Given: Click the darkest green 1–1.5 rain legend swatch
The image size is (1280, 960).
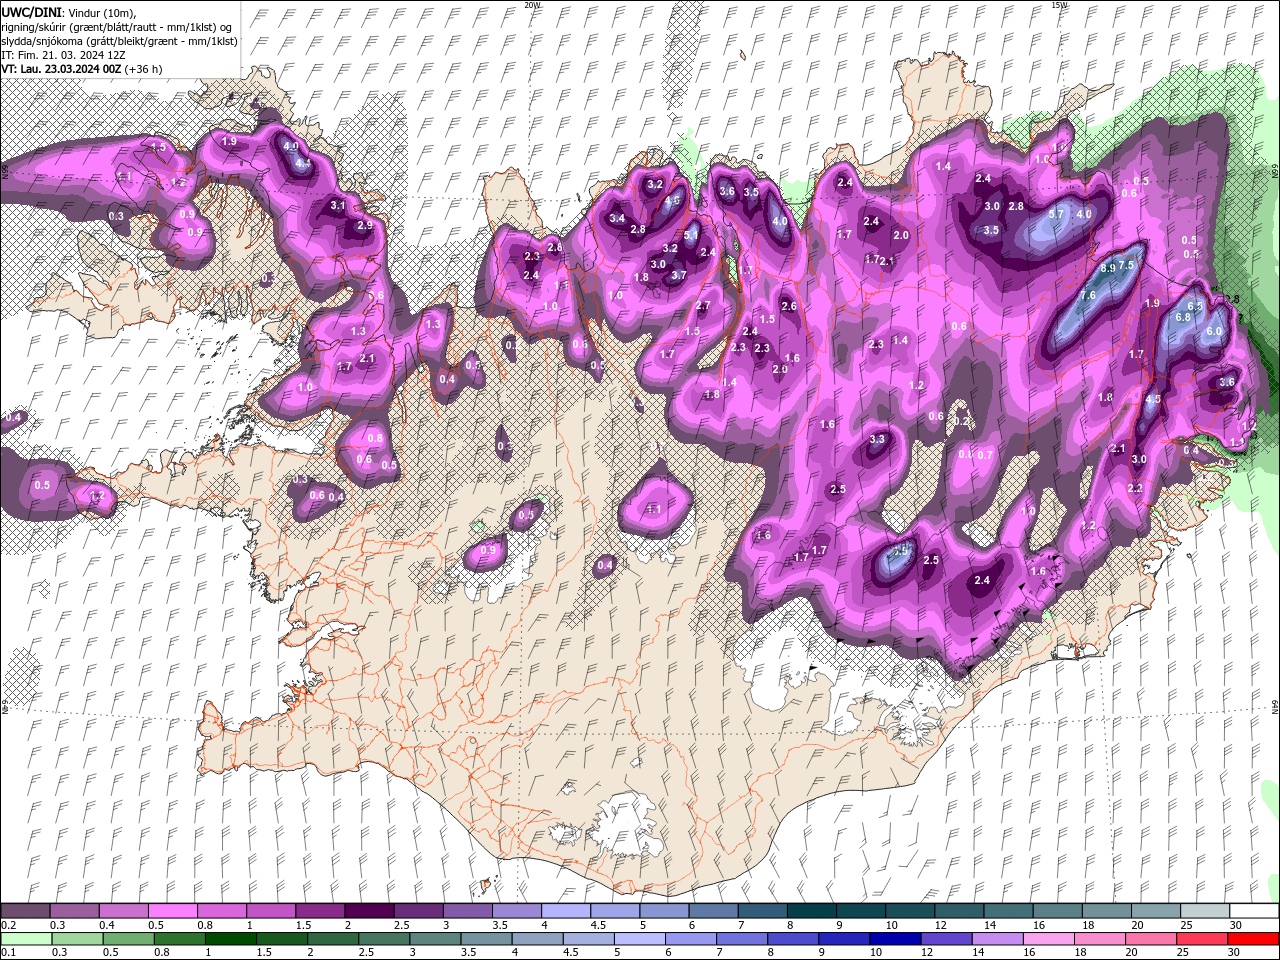Looking at the screenshot, I should click(231, 939).
